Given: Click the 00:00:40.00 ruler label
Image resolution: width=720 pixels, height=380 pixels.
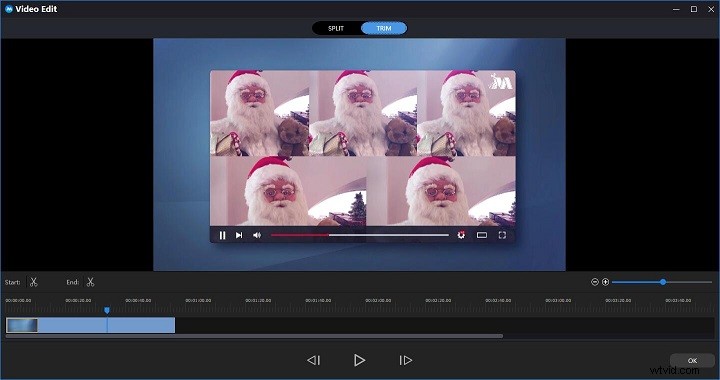Looking at the screenshot, I should [138, 301].
